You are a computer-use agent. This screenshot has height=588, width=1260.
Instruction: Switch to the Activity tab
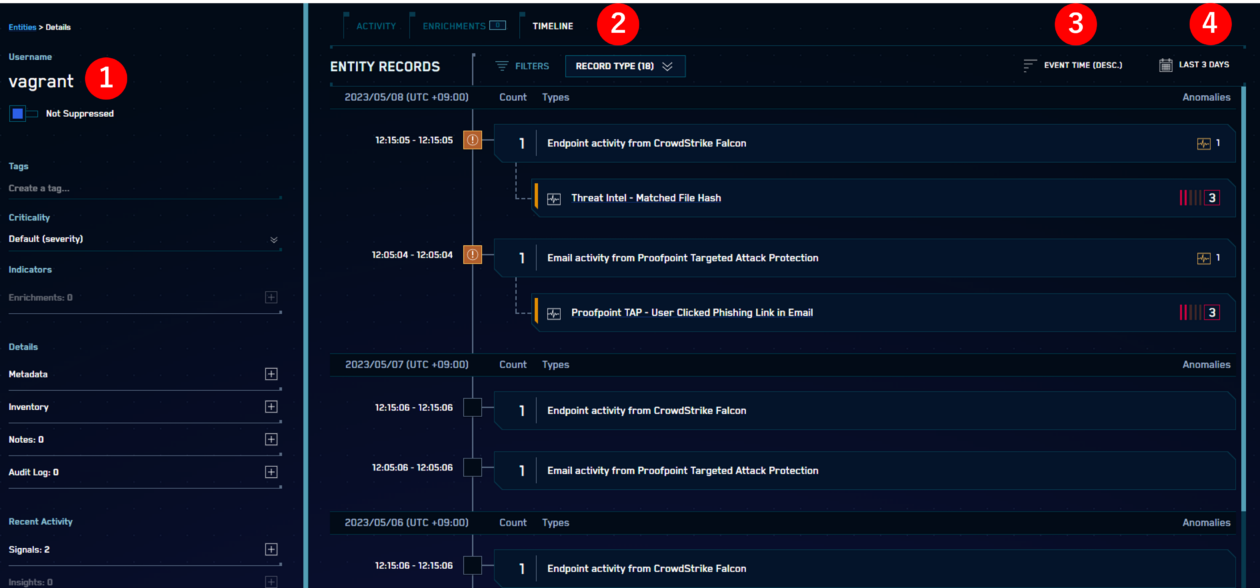click(x=377, y=25)
